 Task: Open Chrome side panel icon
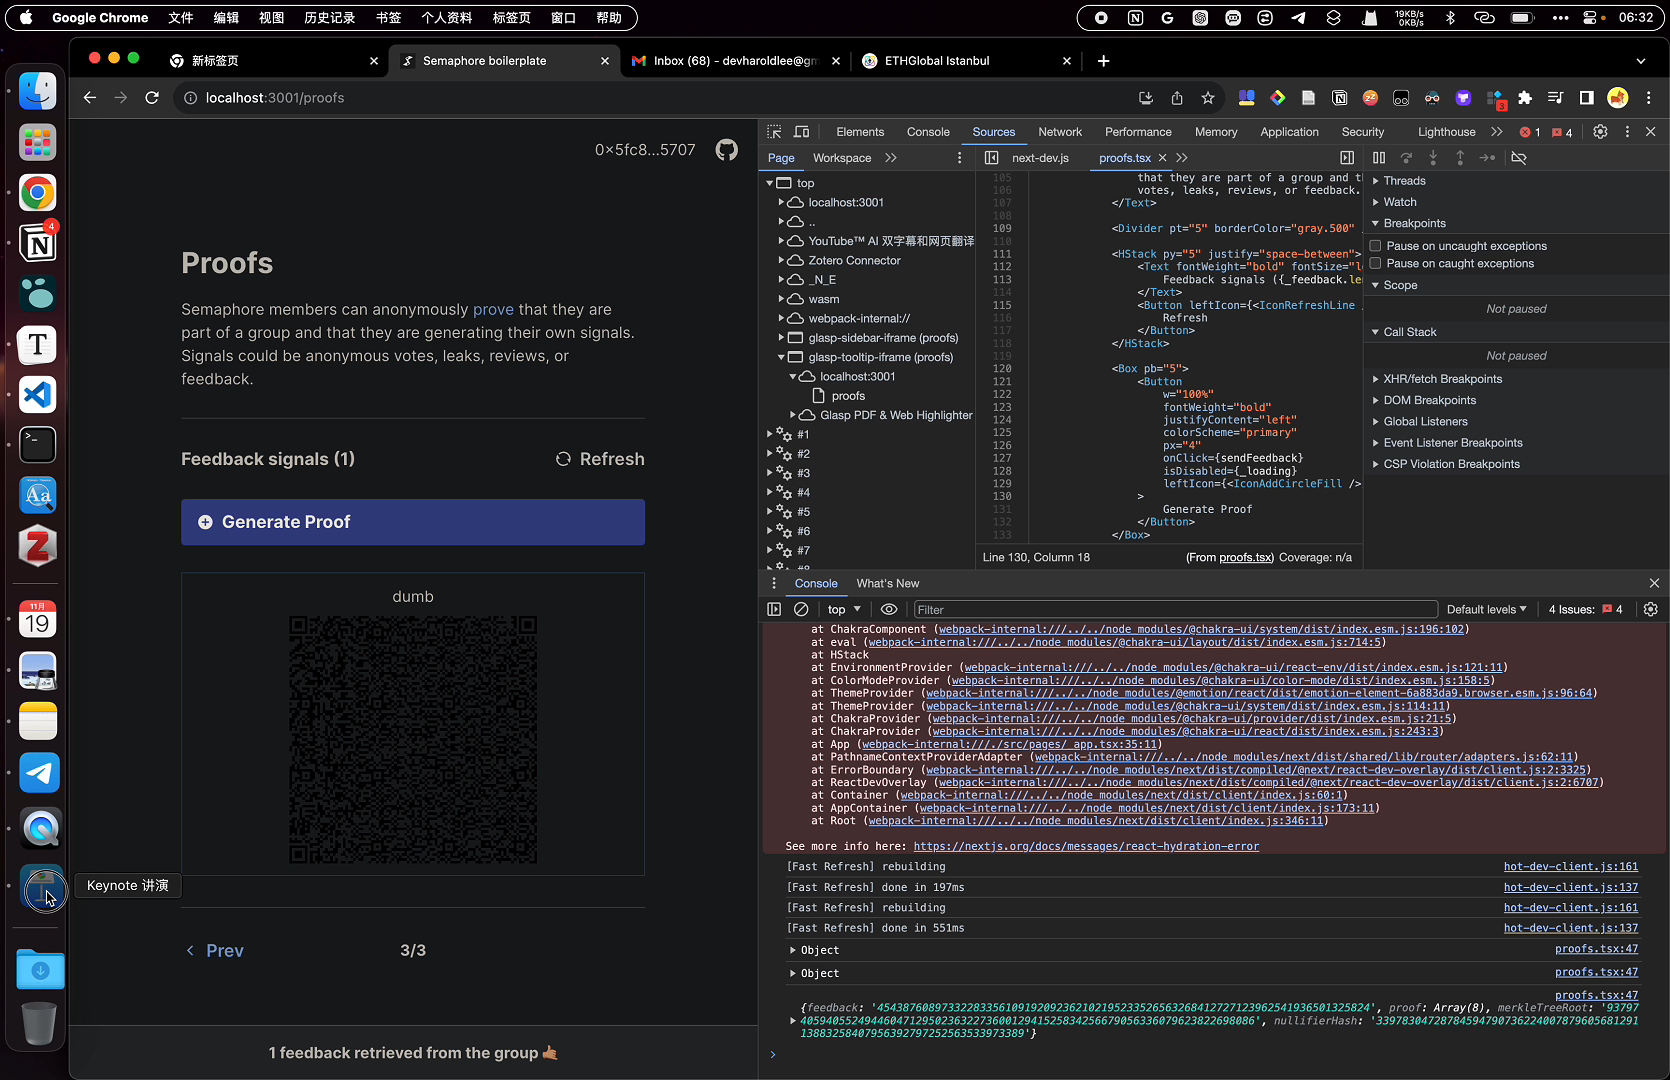click(x=1586, y=98)
